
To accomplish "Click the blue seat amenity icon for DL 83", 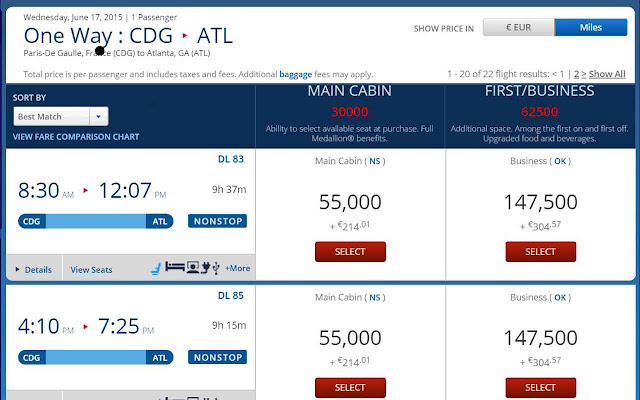I will pos(156,269).
